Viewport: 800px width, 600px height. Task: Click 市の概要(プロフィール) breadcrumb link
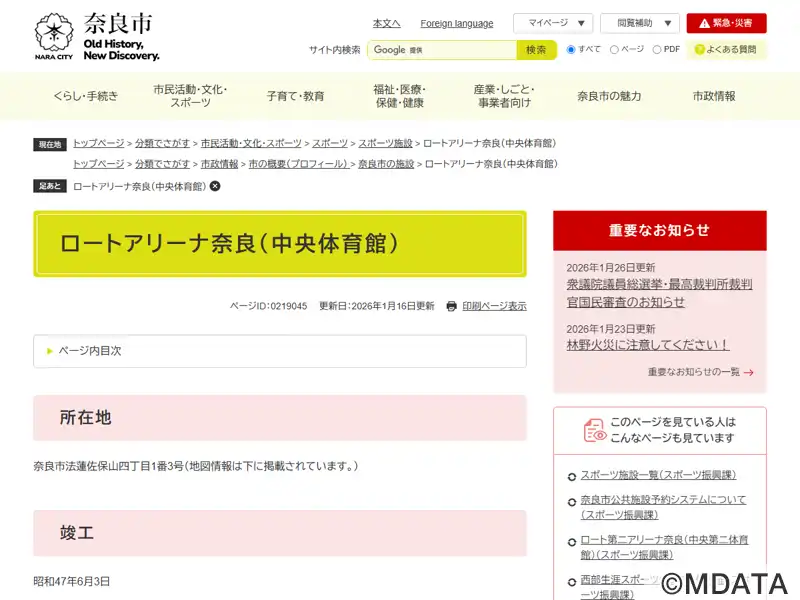[298, 164]
